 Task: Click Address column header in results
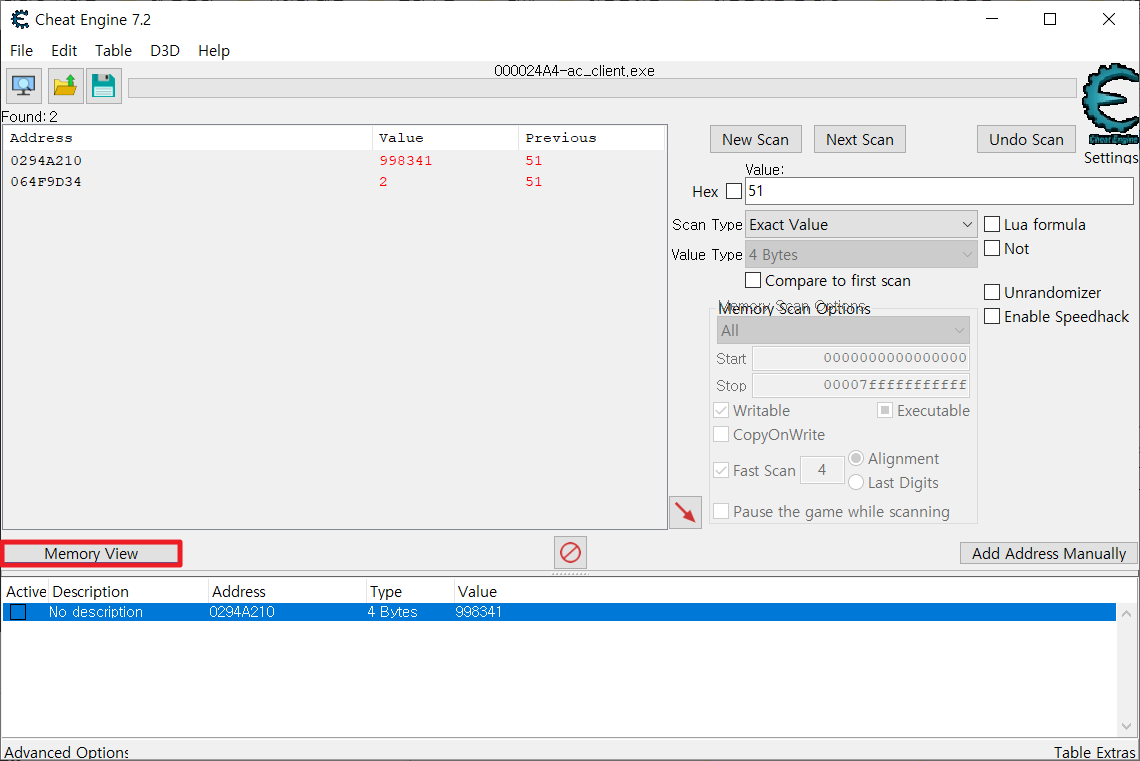coord(188,138)
